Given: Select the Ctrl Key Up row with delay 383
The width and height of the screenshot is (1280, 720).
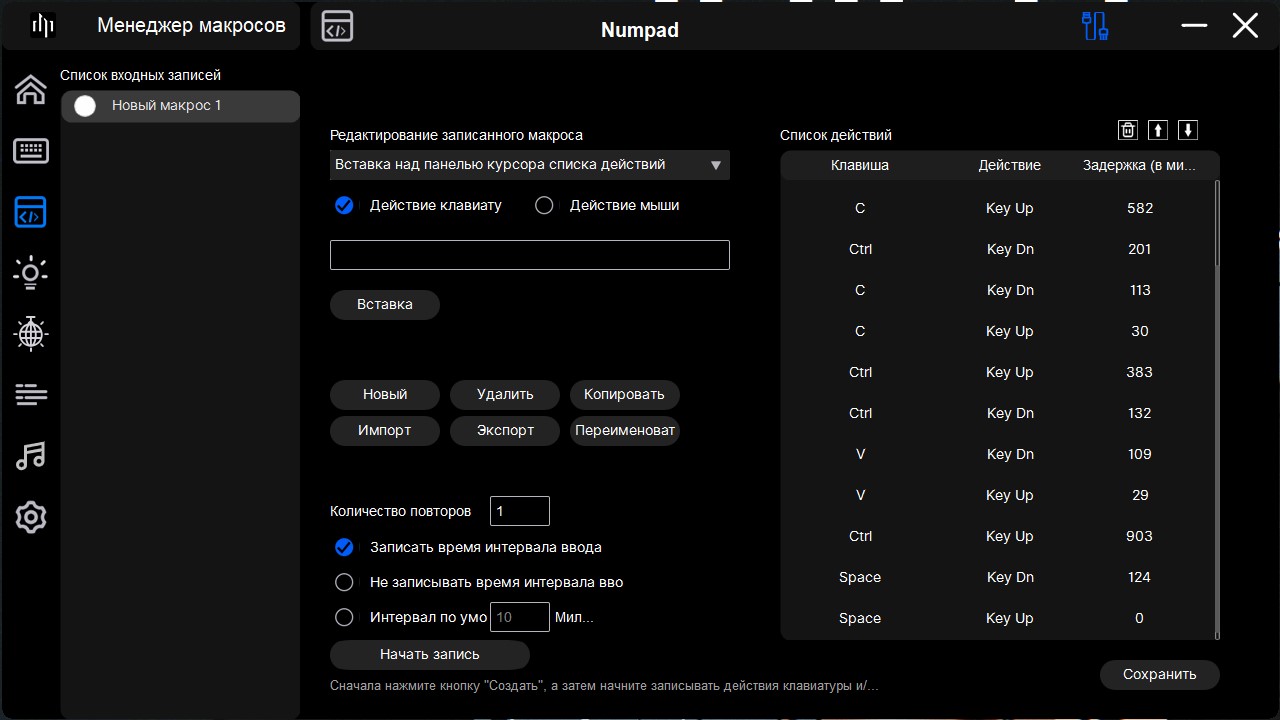Looking at the screenshot, I should (x=997, y=372).
